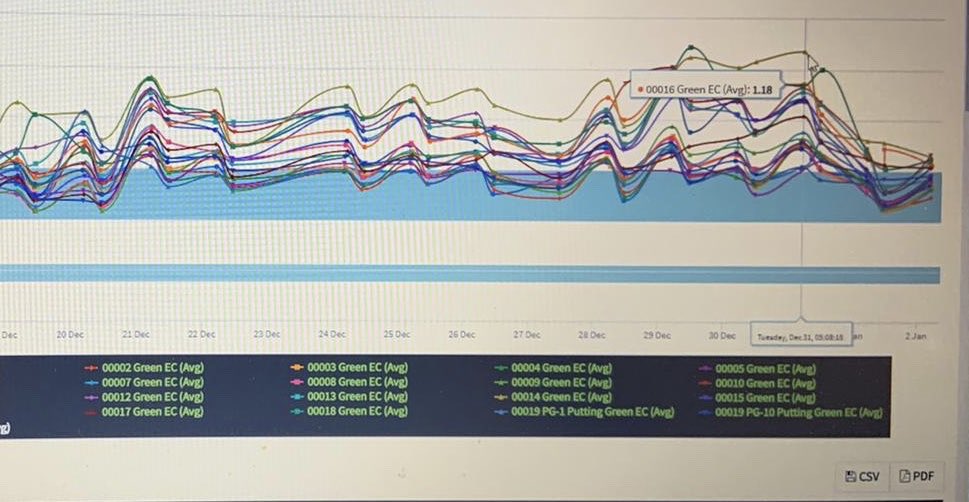Click the 21 Dec date label

pos(135,334)
